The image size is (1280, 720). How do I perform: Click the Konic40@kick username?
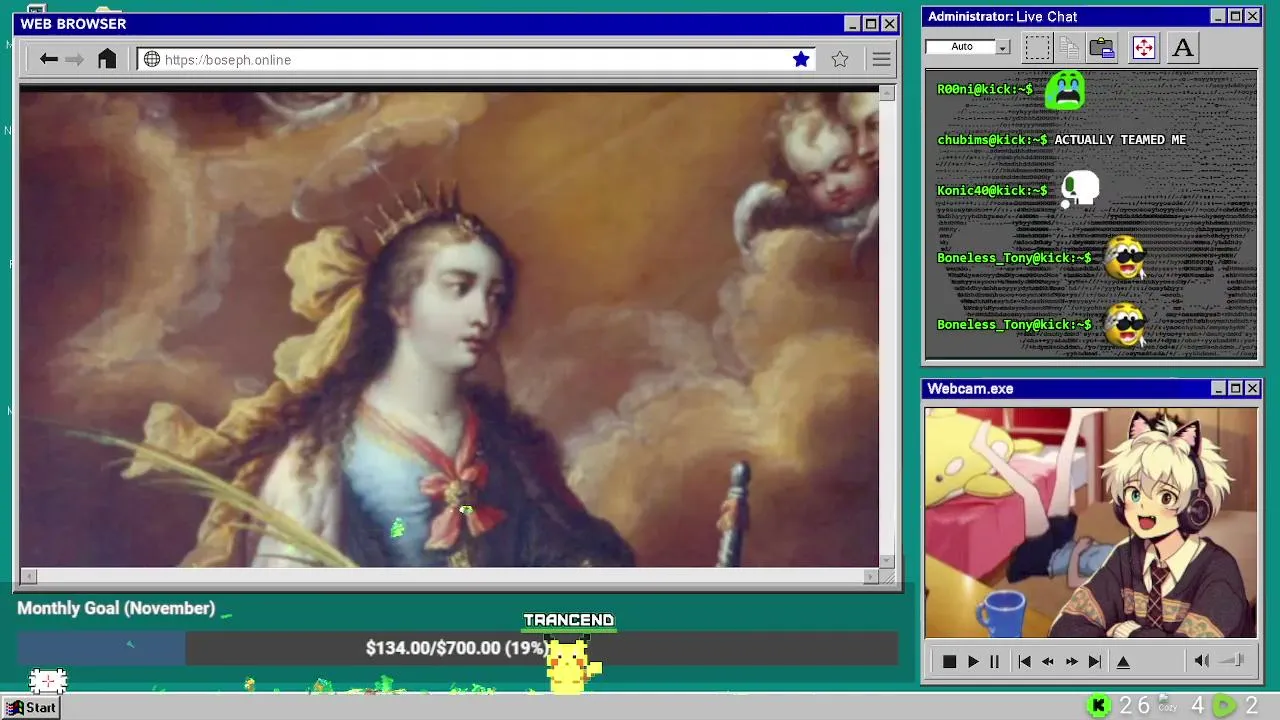(992, 190)
